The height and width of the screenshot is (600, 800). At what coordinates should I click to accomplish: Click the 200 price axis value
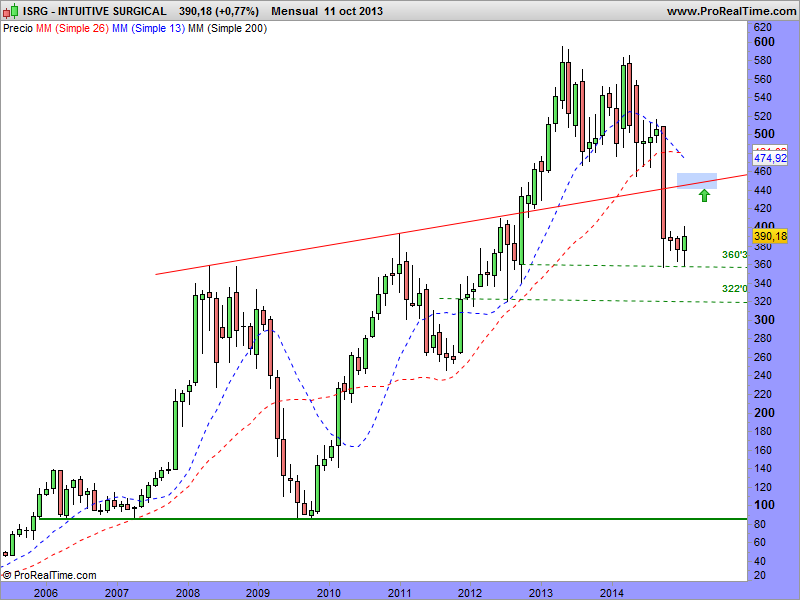pos(764,413)
